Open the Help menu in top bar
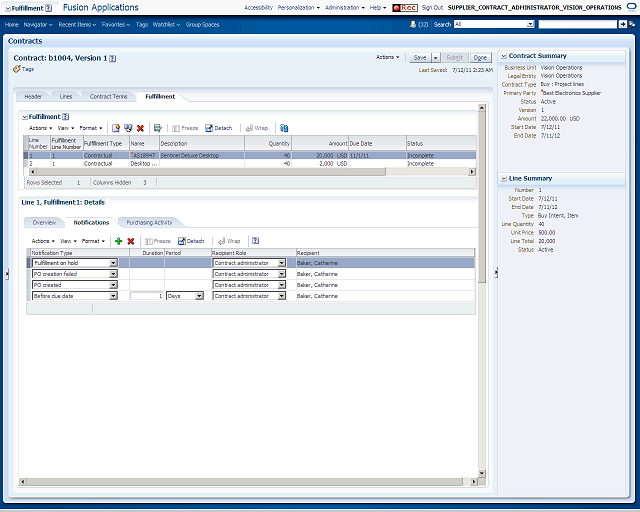 (x=378, y=8)
